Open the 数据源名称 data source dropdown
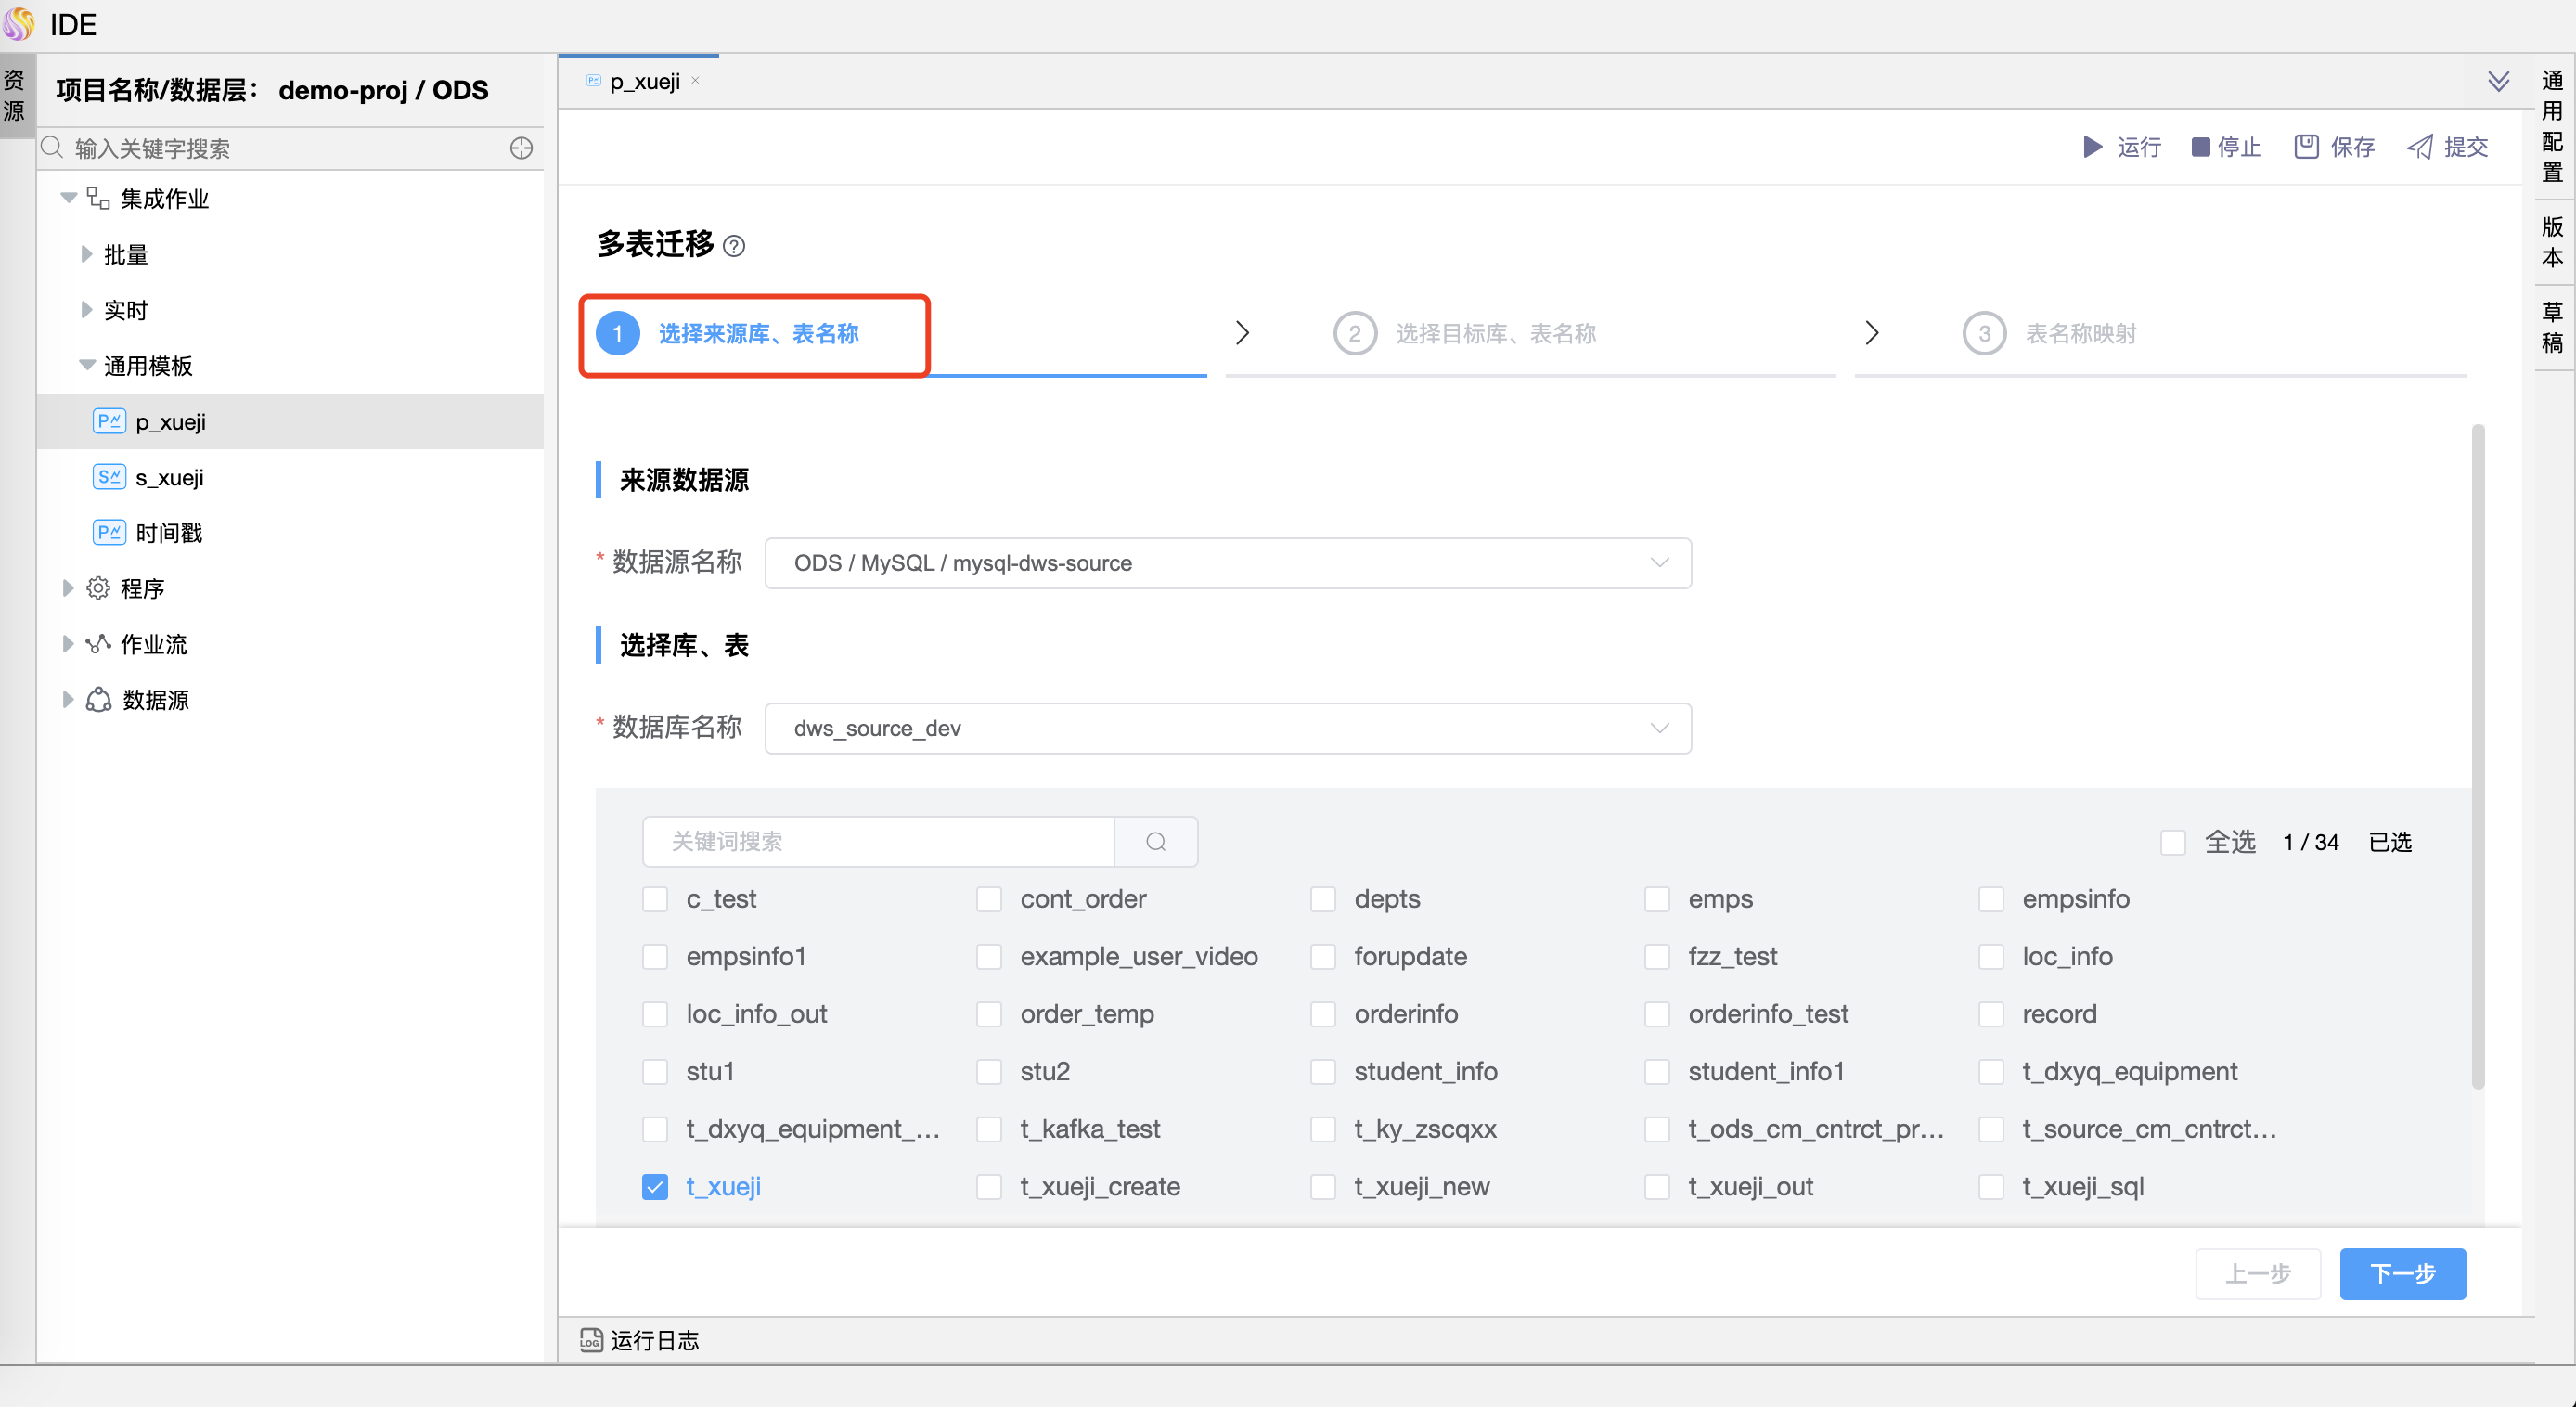The height and width of the screenshot is (1407, 2576). 1227,563
